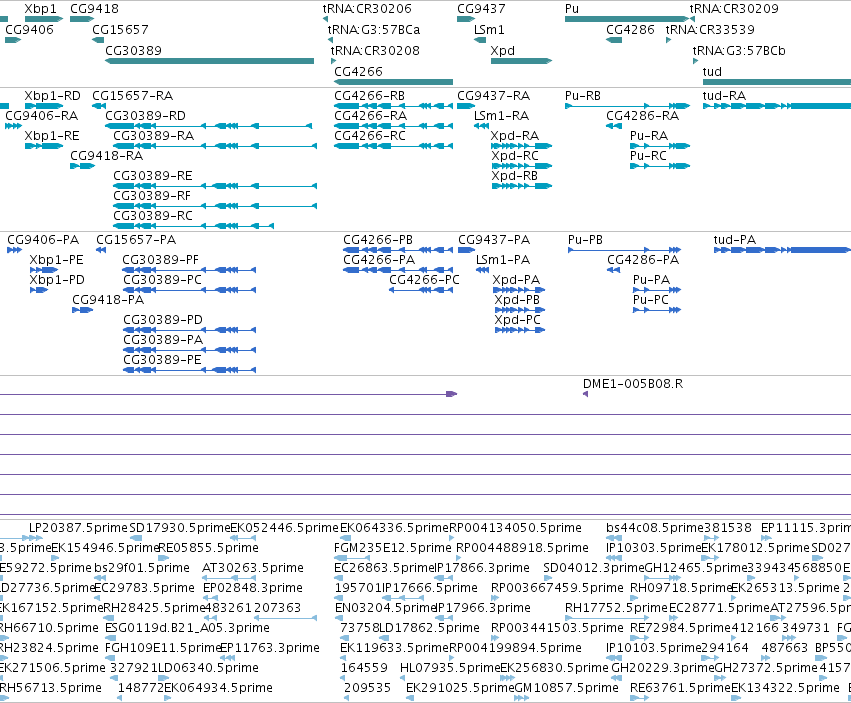Image resolution: width=851 pixels, height=703 pixels.
Task: Click the CG30389 gene bar in top track
Action: (x=209, y=61)
